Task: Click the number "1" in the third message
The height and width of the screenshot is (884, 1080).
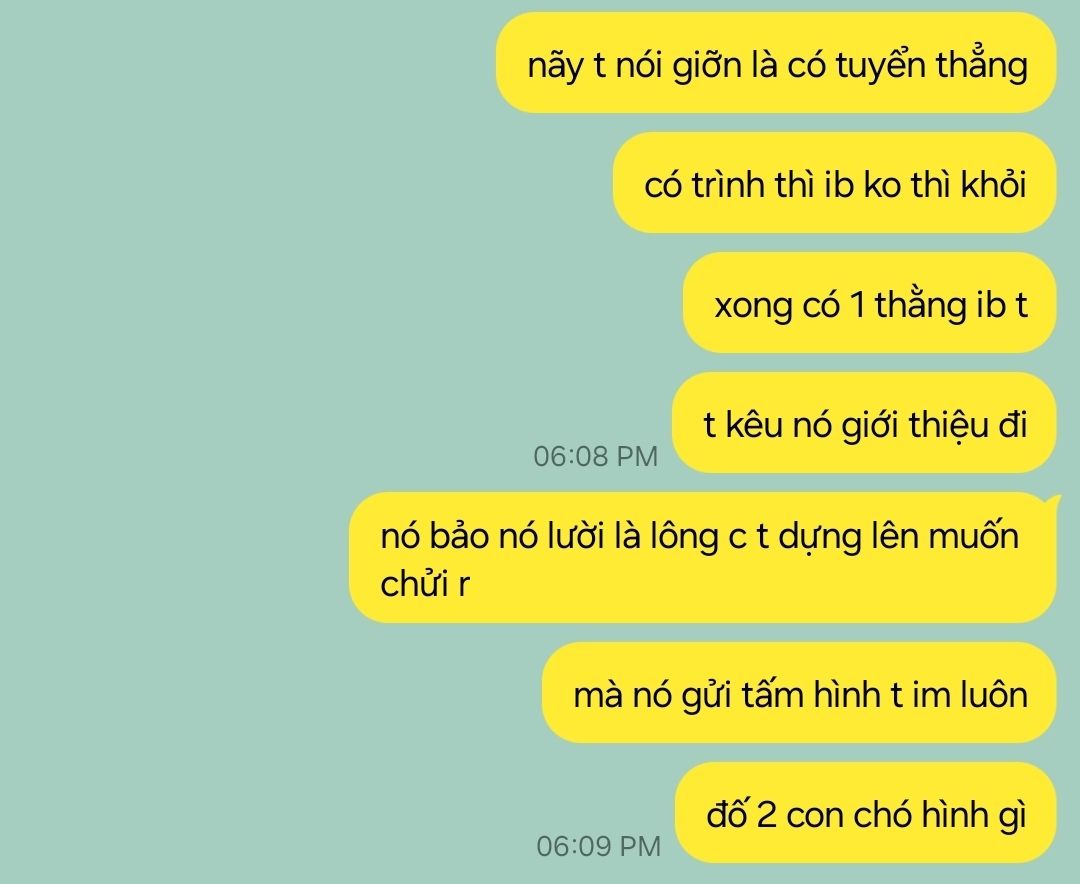Action: (x=858, y=305)
